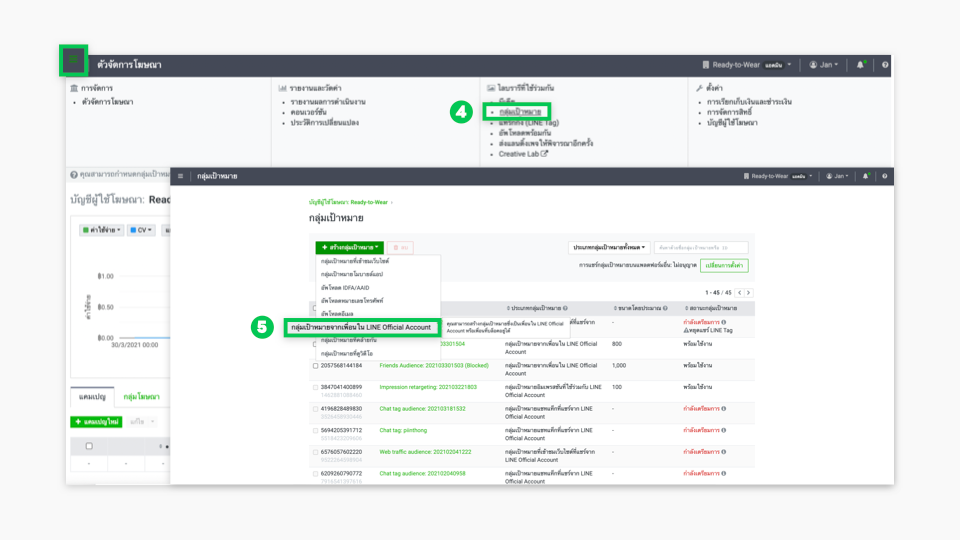Tick the checkbox for row 2057568144184
This screenshot has width=960, height=540.
click(x=315, y=366)
